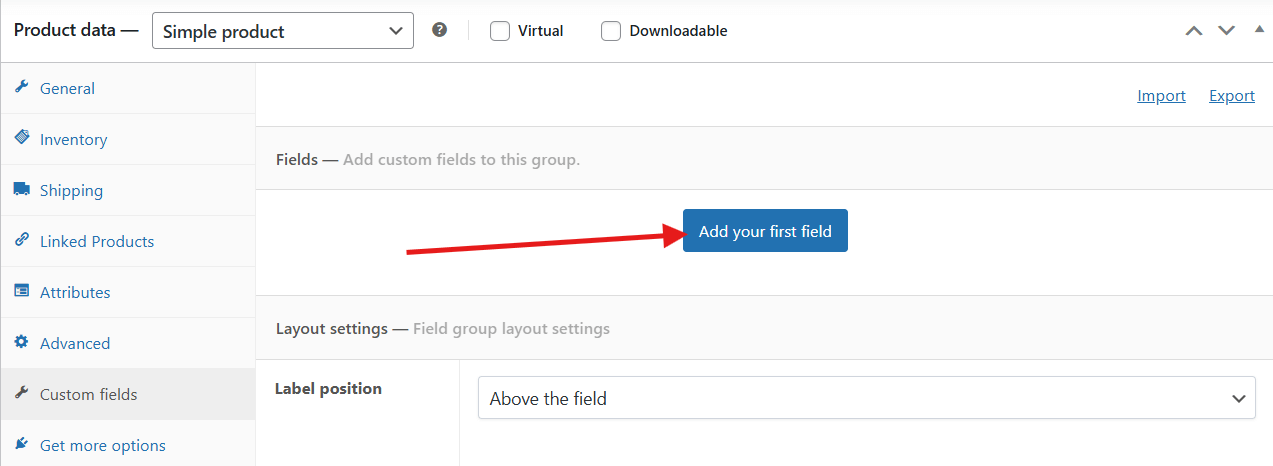Follow the Import link
Screen dimensions: 1273x466
[x=1161, y=96]
